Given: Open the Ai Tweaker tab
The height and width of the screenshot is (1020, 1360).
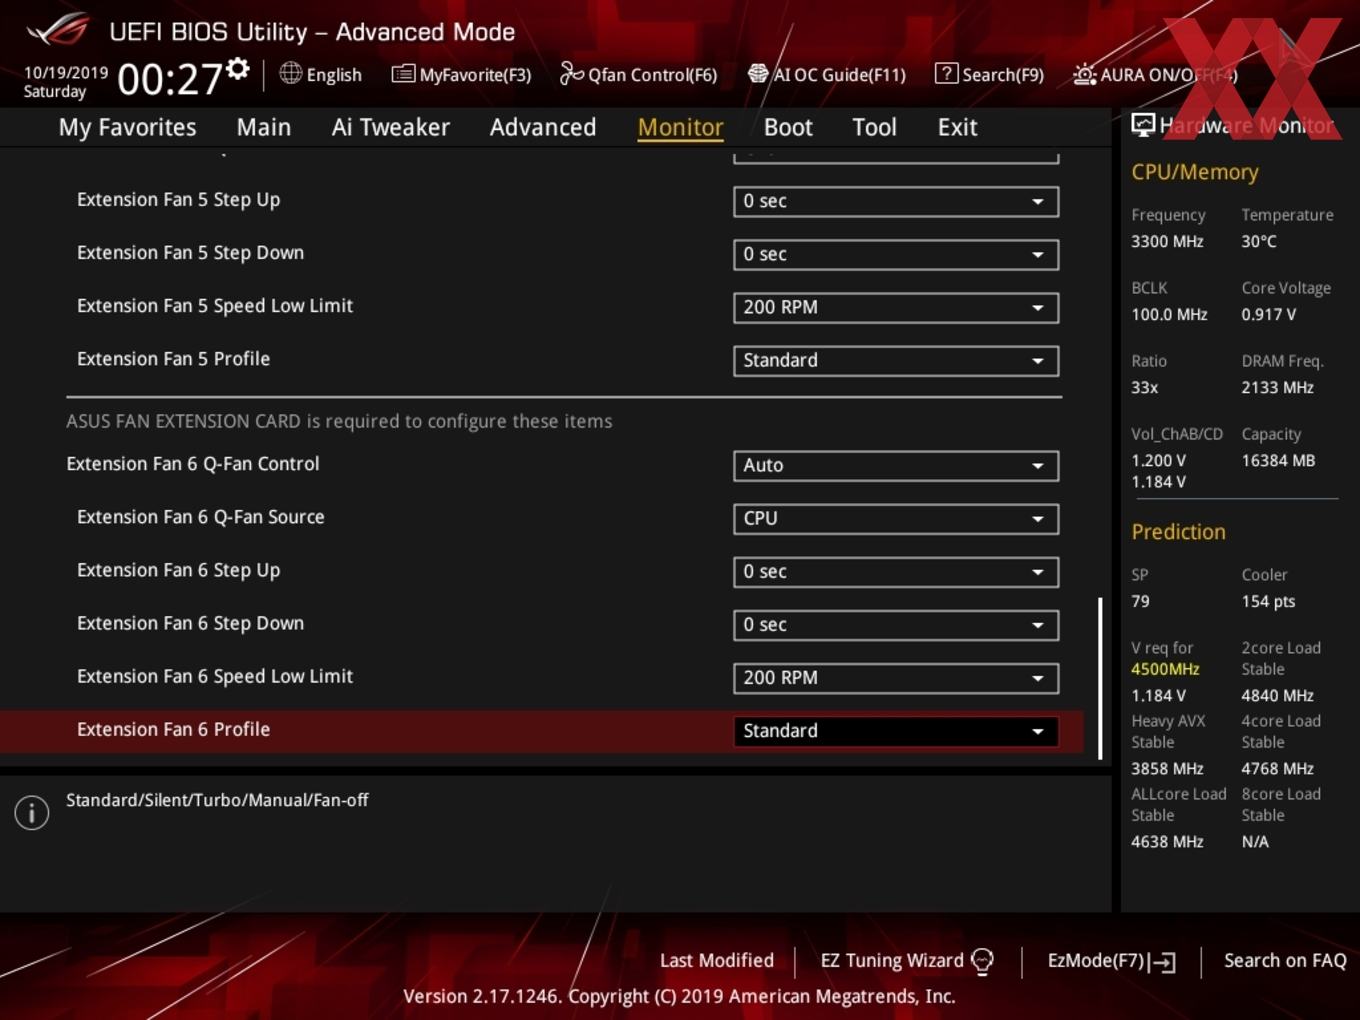Looking at the screenshot, I should (391, 127).
